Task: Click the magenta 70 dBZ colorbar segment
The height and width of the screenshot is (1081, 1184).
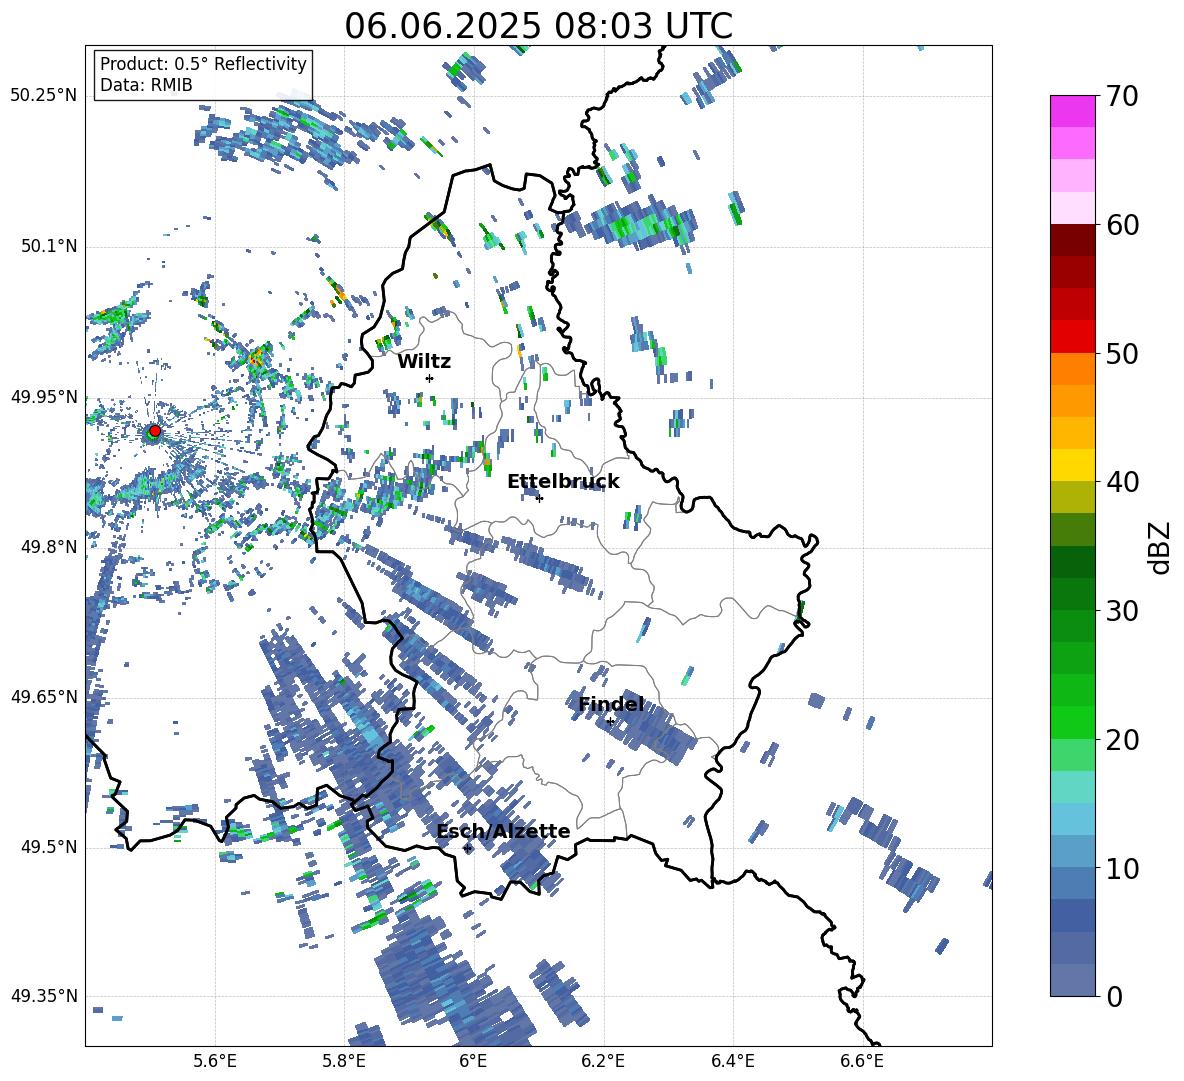Action: pyautogui.click(x=1072, y=111)
